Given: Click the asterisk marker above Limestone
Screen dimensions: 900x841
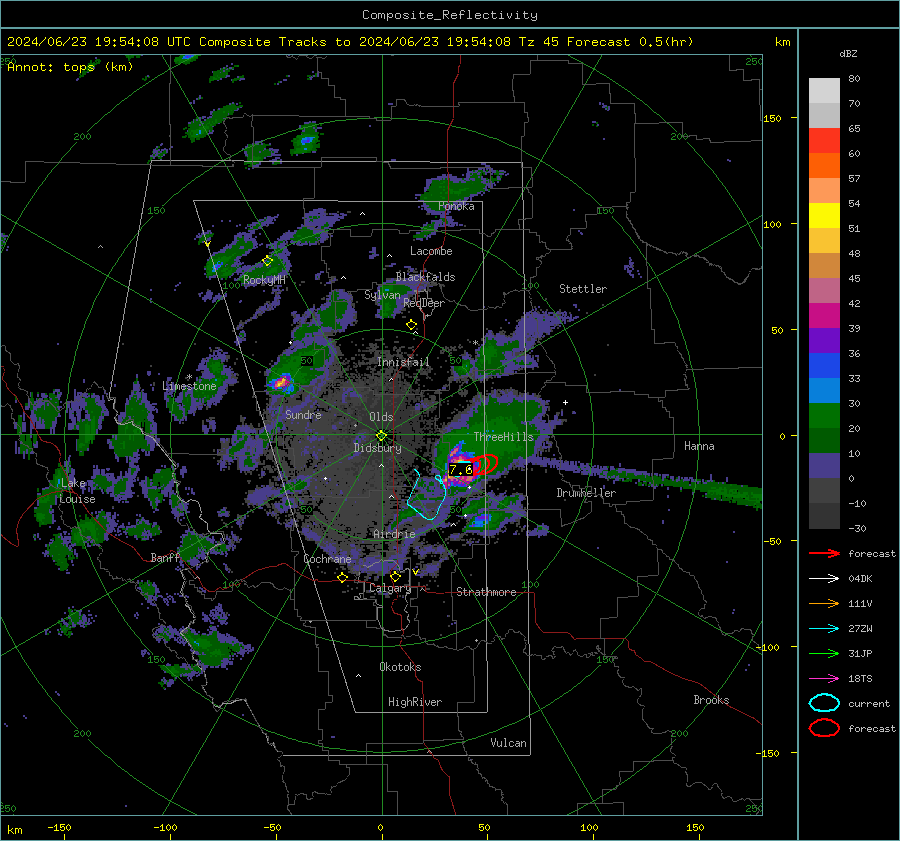Looking at the screenshot, I should pos(189,377).
